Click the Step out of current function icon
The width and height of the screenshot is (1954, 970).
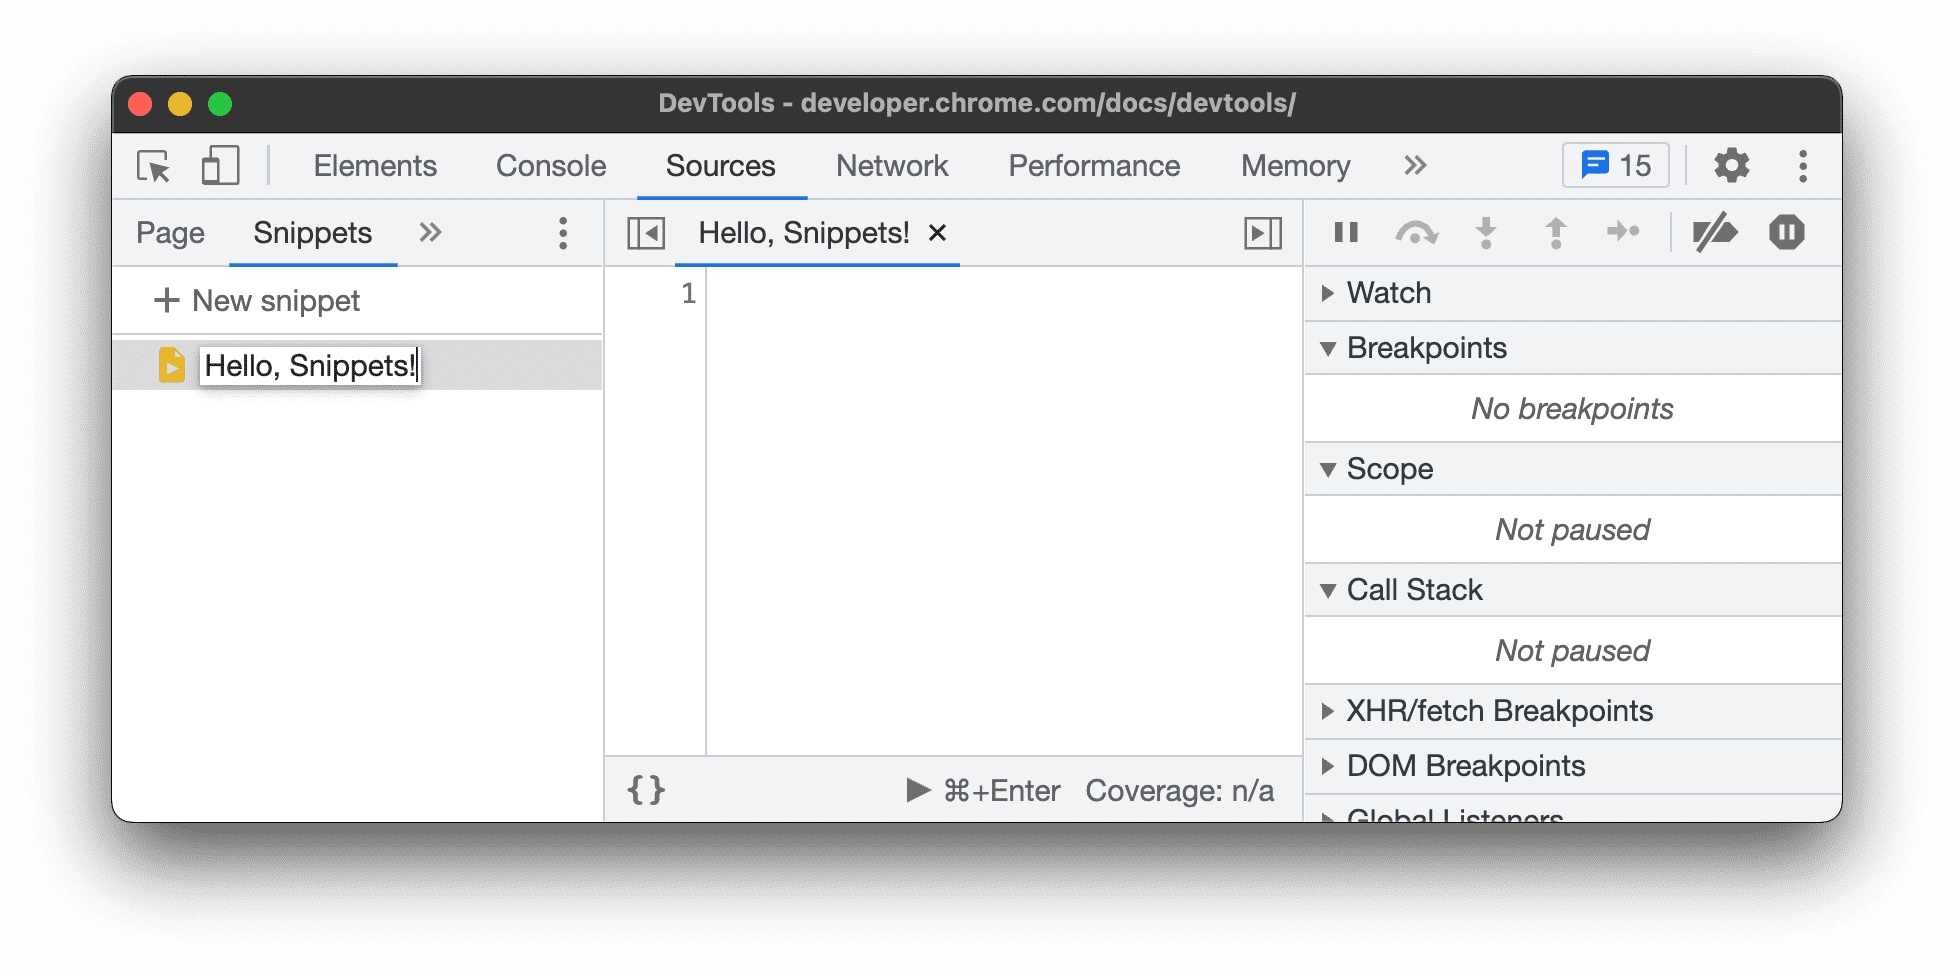(1555, 232)
